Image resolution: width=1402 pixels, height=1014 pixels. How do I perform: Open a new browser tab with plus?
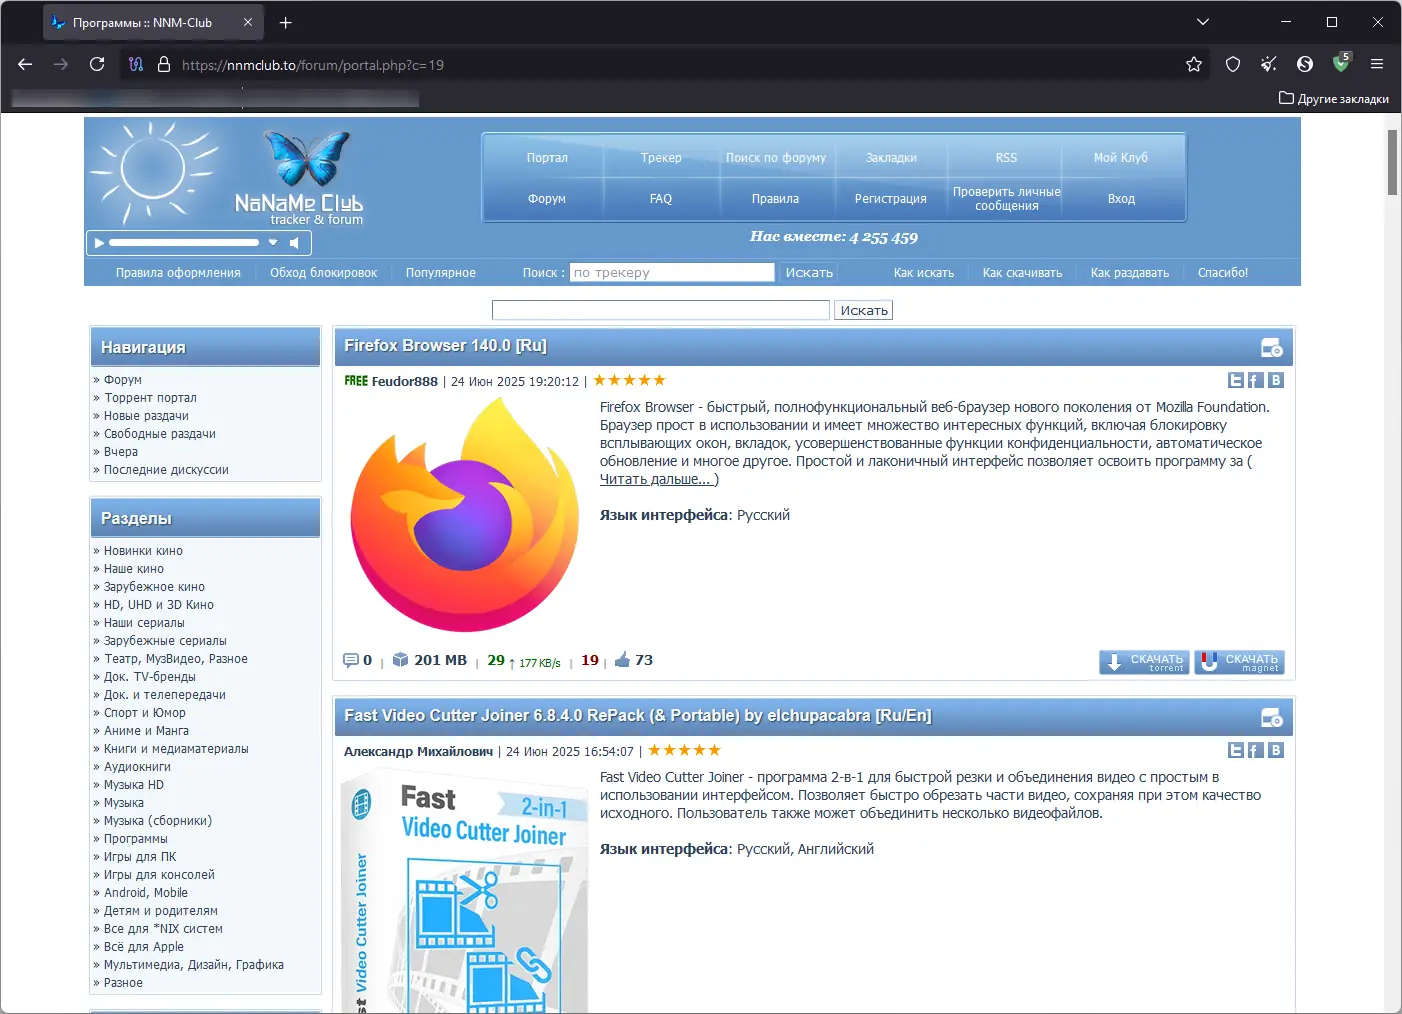click(286, 22)
